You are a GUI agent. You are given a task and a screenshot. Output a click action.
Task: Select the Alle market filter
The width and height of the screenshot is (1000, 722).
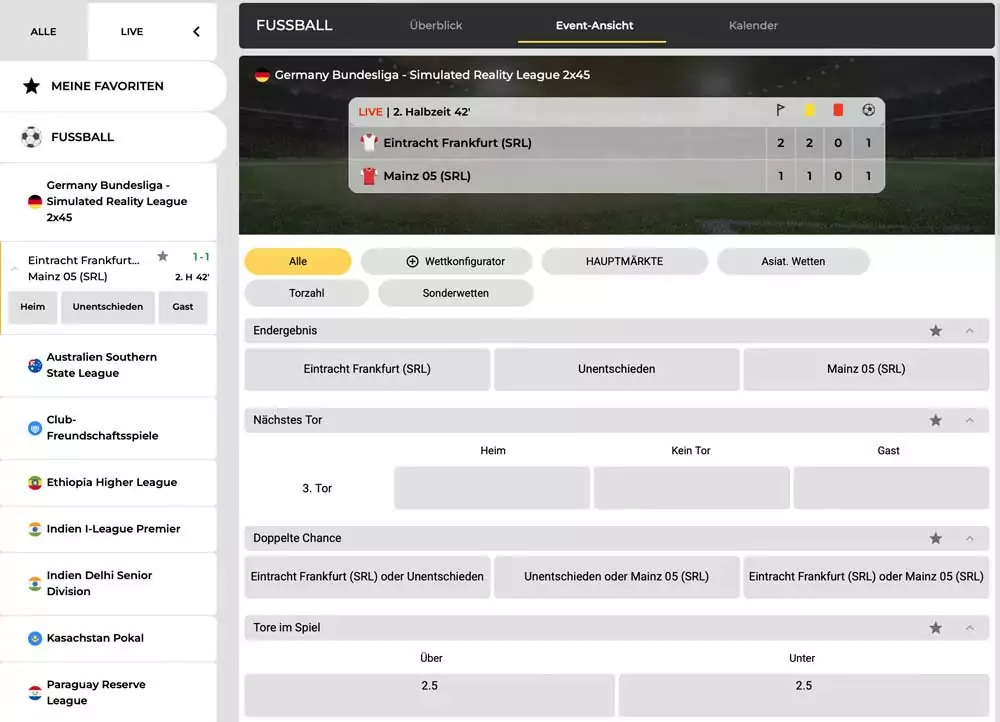(298, 262)
